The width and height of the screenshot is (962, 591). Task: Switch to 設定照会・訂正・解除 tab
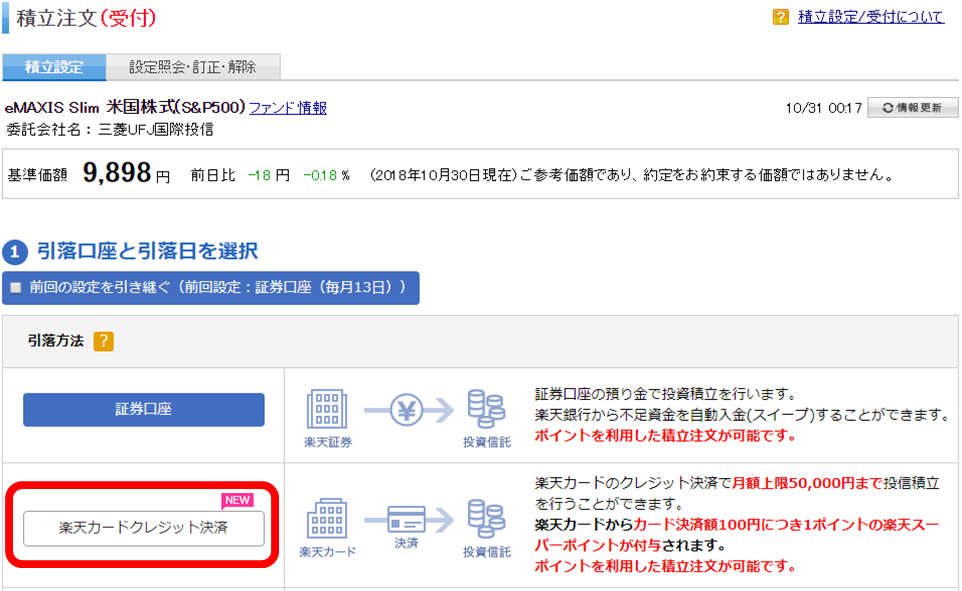pos(193,67)
